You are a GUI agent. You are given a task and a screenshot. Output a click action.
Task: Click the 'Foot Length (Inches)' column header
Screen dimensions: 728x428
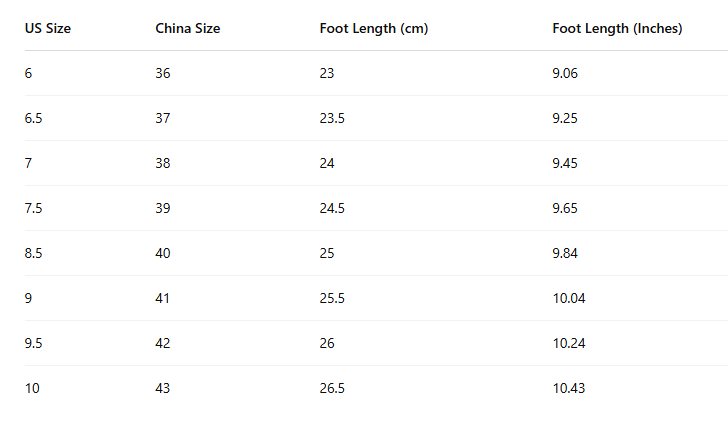pos(617,28)
